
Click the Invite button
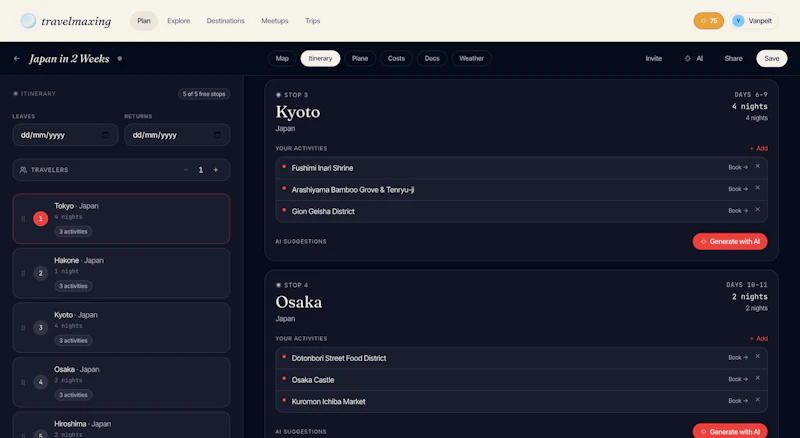(x=654, y=59)
